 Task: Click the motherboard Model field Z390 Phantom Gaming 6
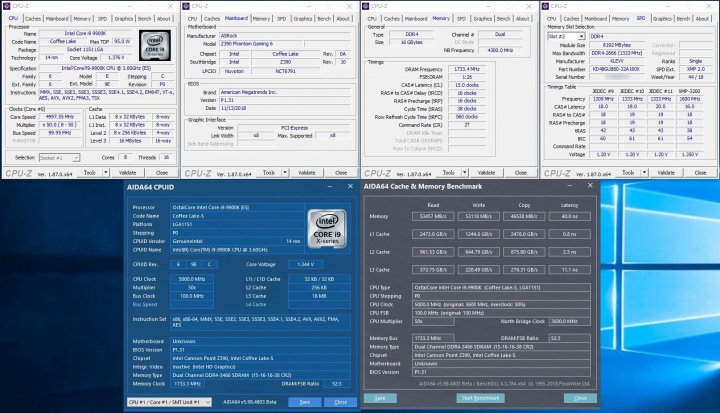coord(260,44)
